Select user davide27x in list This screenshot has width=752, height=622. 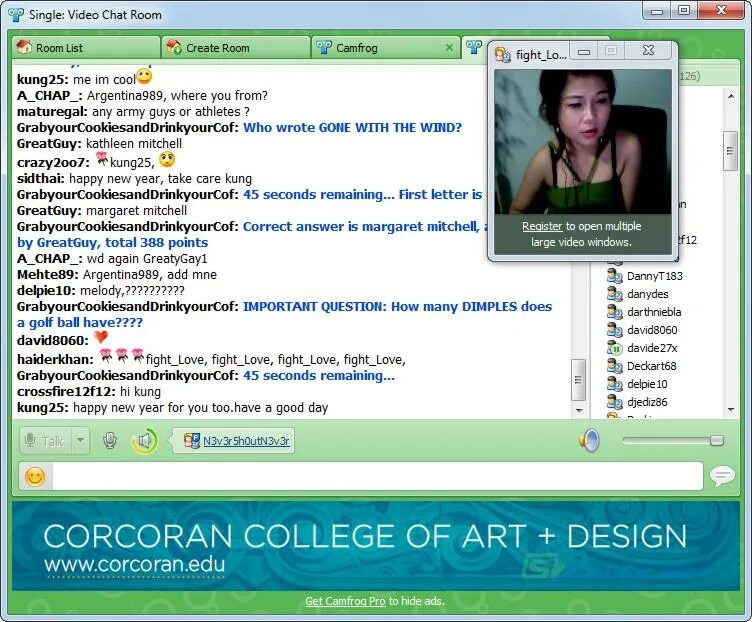[x=652, y=348]
